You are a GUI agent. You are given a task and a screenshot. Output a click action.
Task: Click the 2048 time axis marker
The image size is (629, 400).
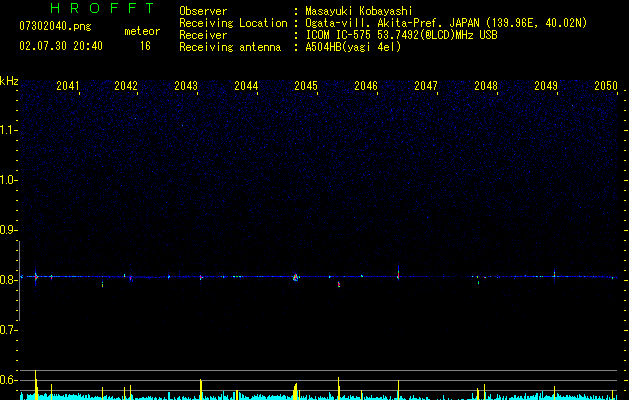click(x=486, y=86)
